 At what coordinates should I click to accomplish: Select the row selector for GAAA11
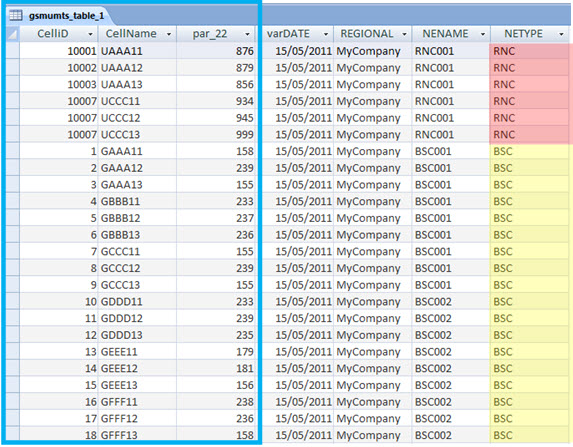click(x=13, y=151)
